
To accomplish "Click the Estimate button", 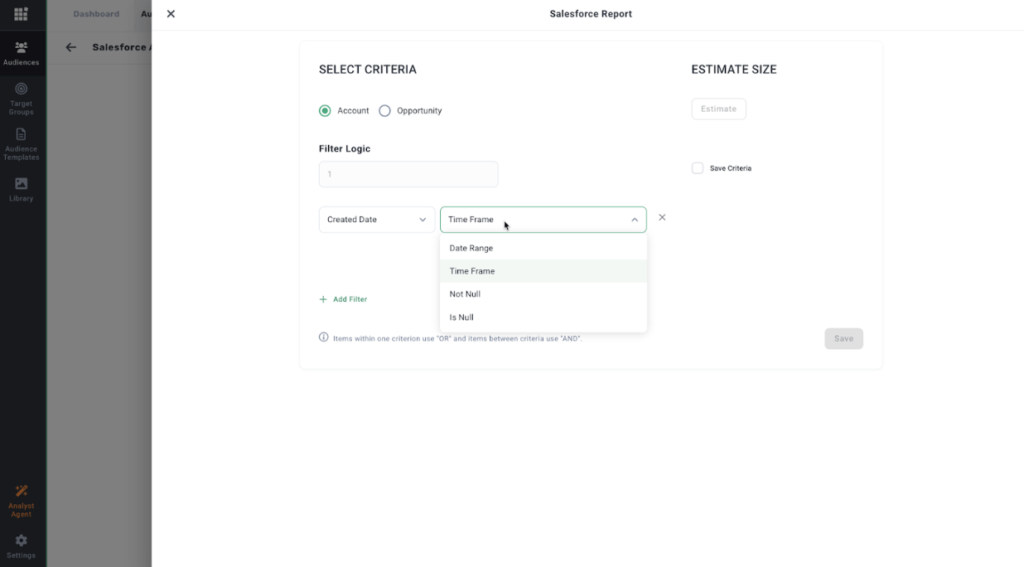I will point(718,109).
